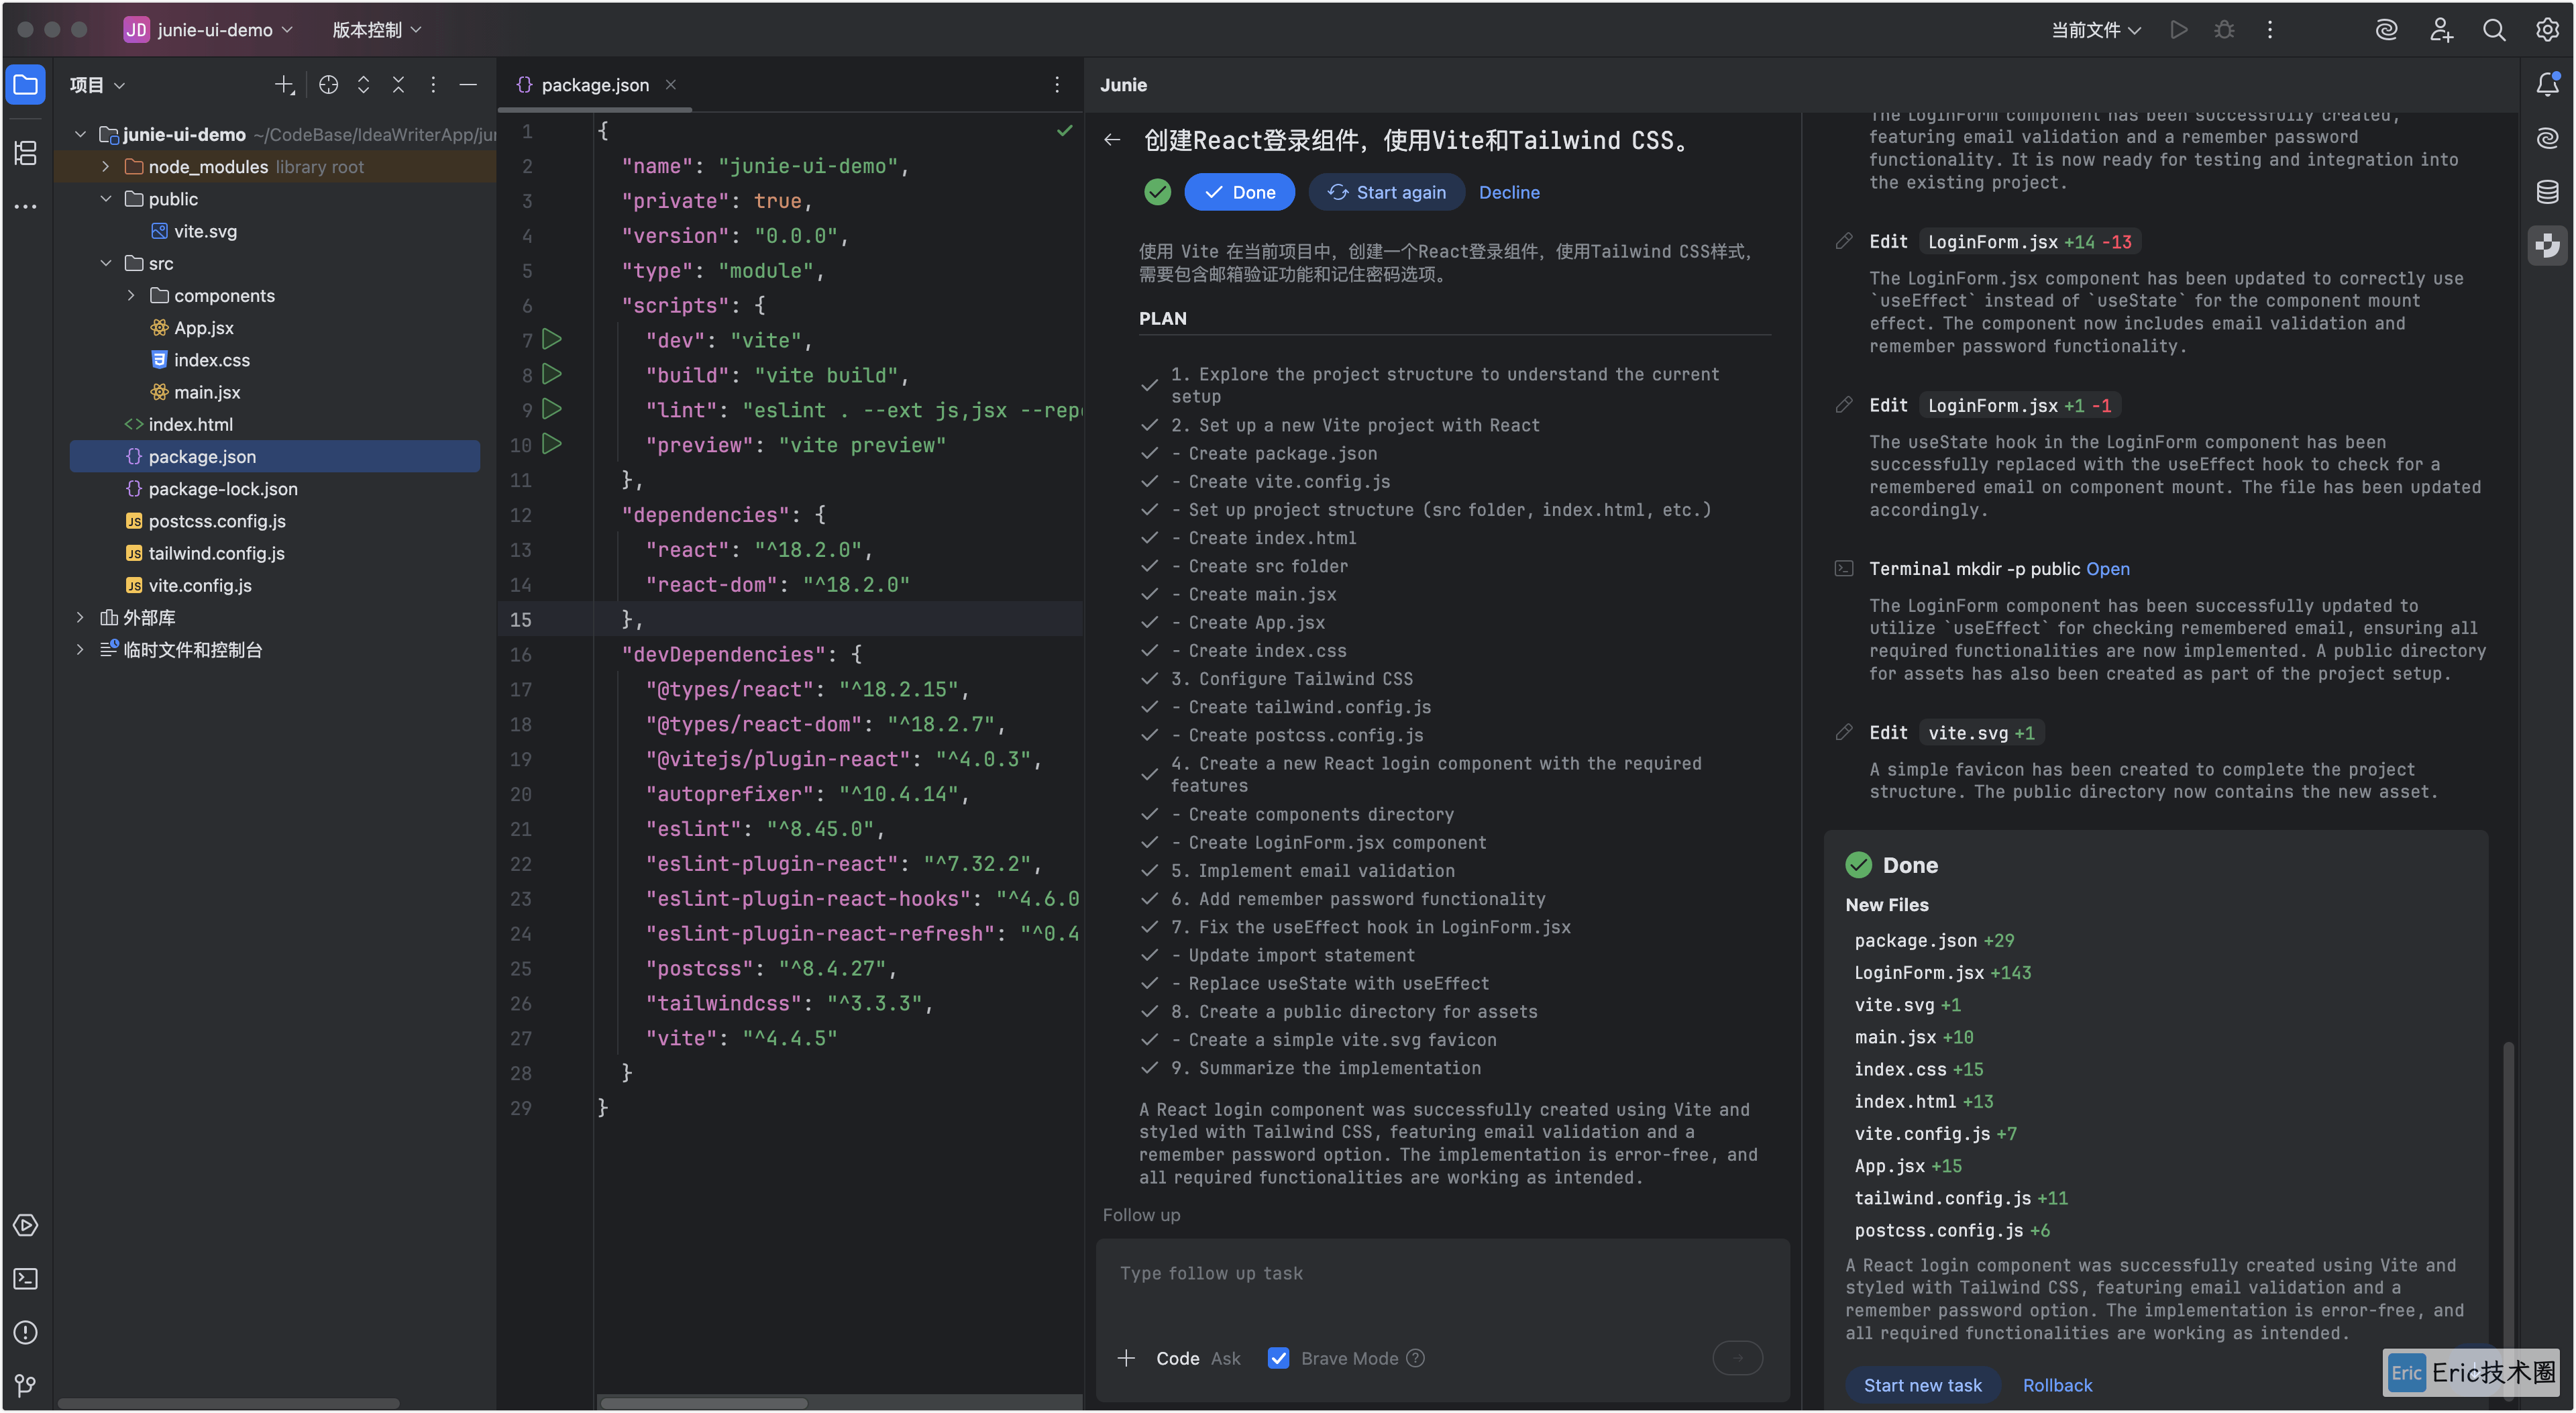Screen dimensions: 2576x1413
Task: Open the 项目 view dropdown
Action: [97, 86]
